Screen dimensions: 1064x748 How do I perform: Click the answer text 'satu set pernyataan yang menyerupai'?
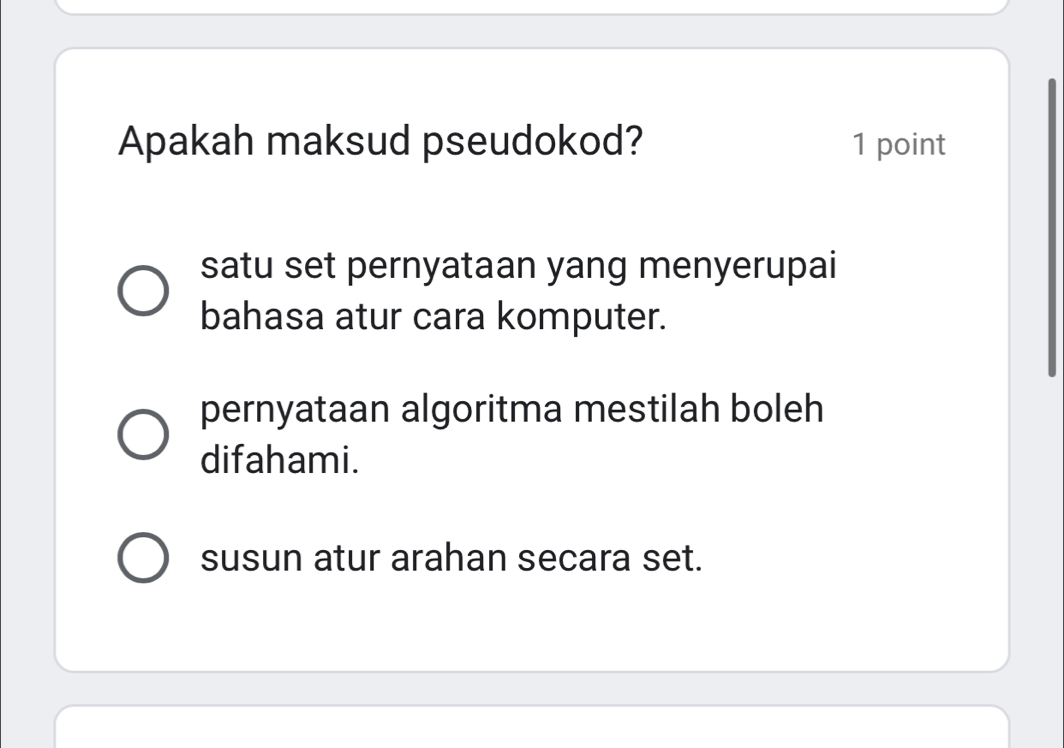click(518, 268)
